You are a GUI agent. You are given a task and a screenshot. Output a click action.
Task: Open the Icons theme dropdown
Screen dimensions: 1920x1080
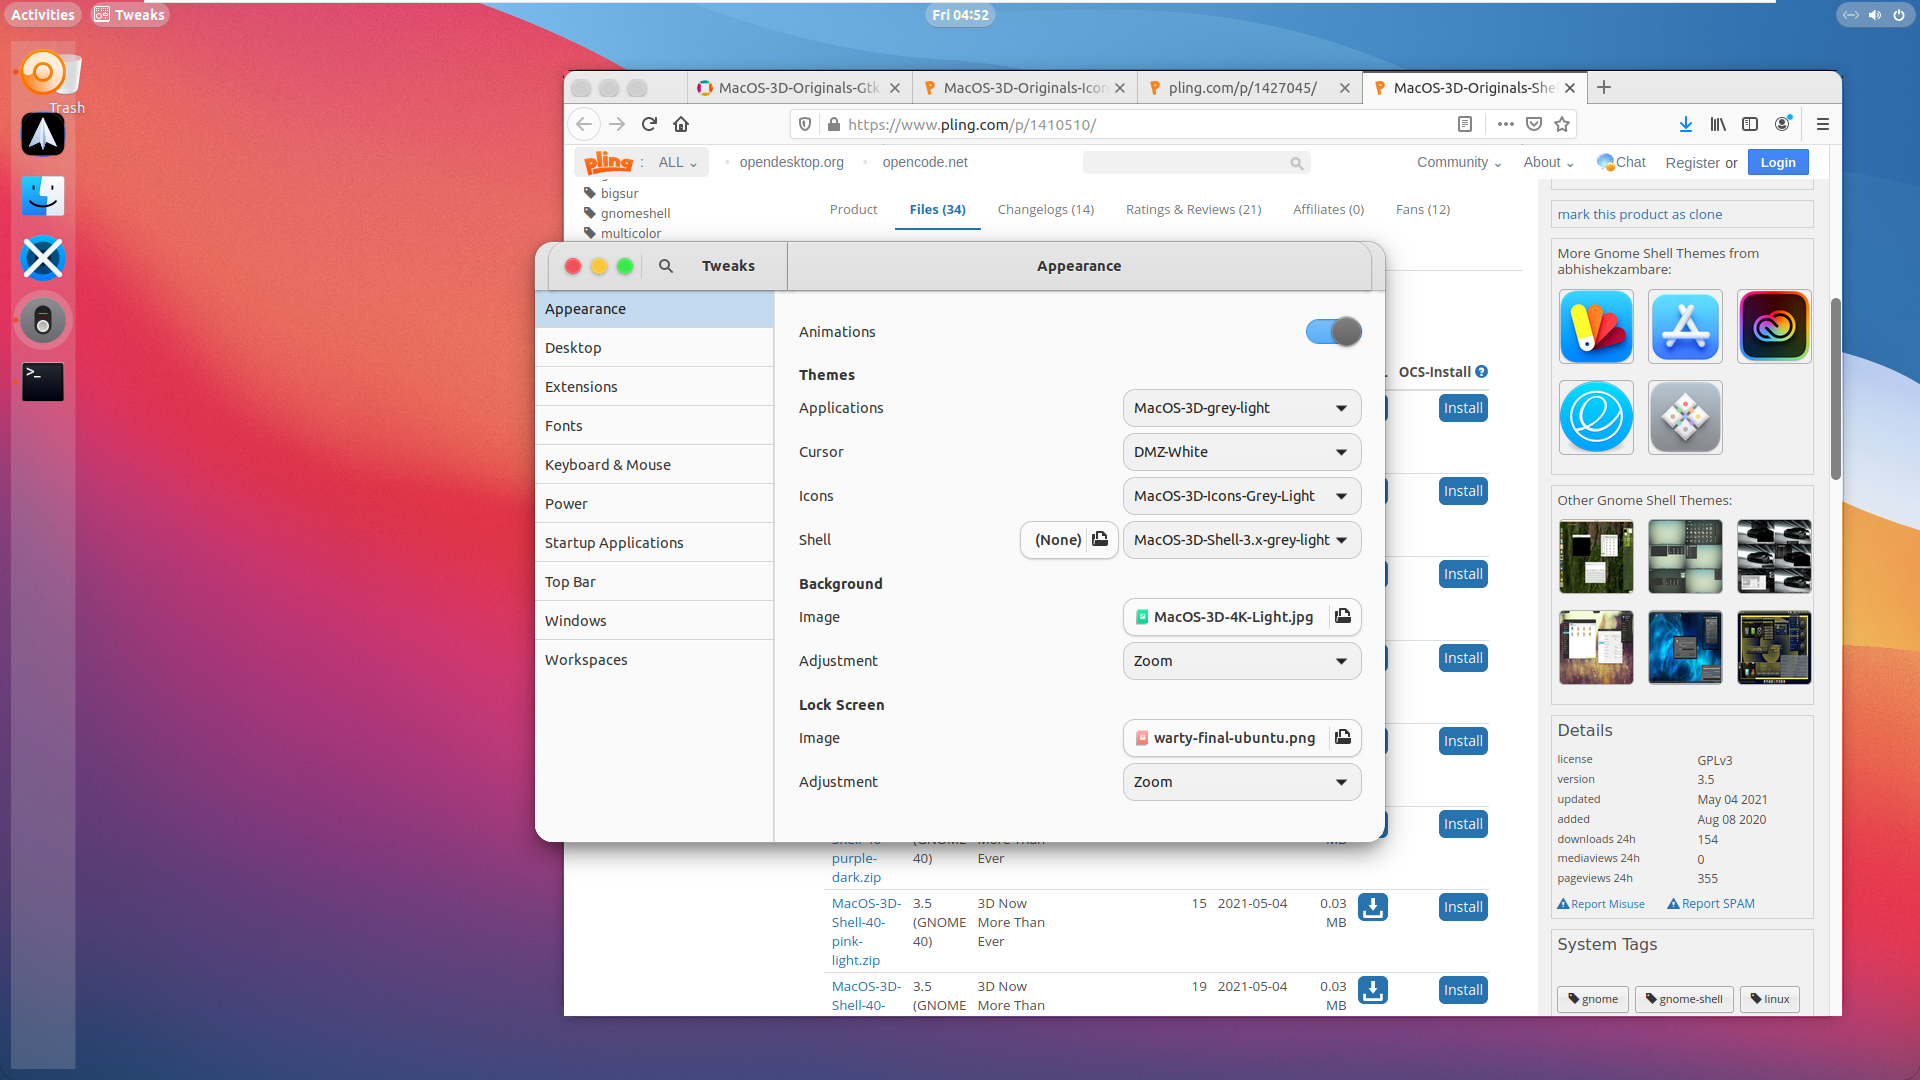point(1241,496)
